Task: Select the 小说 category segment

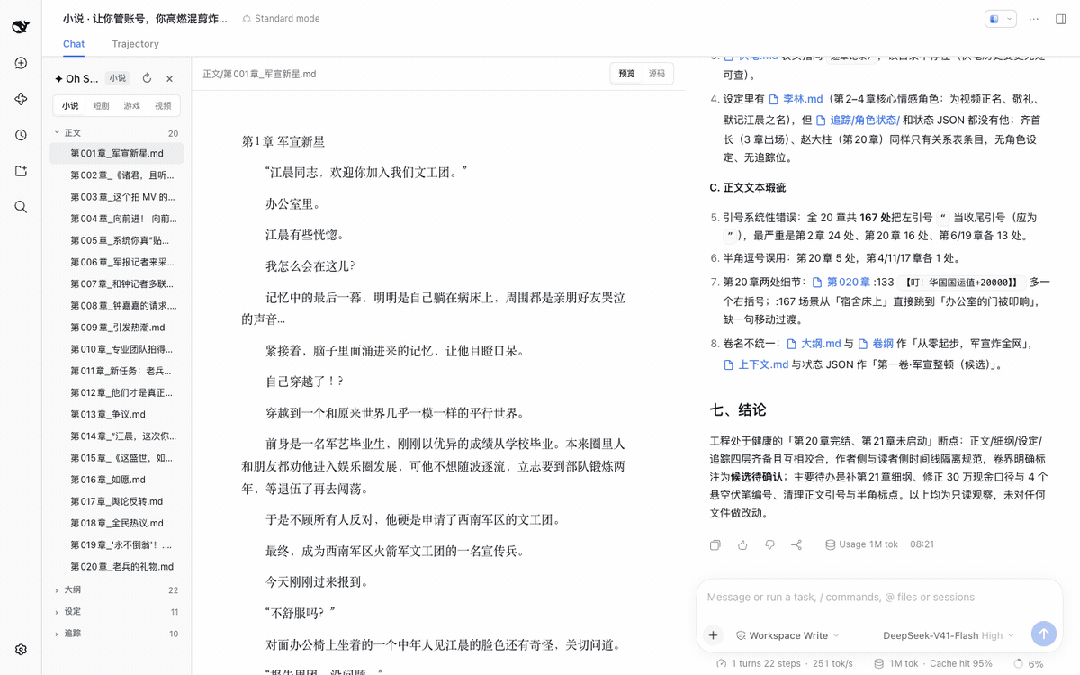Action: click(x=70, y=106)
